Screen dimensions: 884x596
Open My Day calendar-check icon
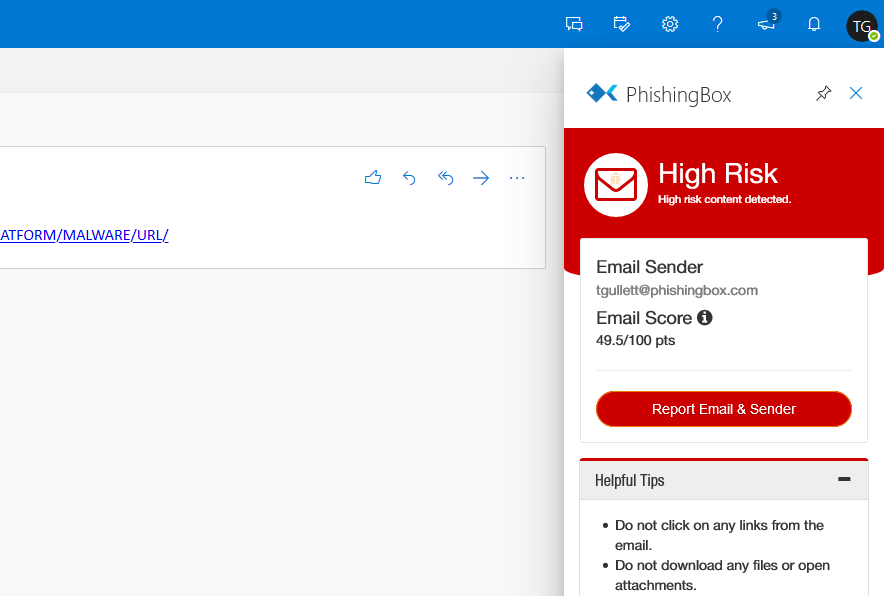[x=622, y=24]
